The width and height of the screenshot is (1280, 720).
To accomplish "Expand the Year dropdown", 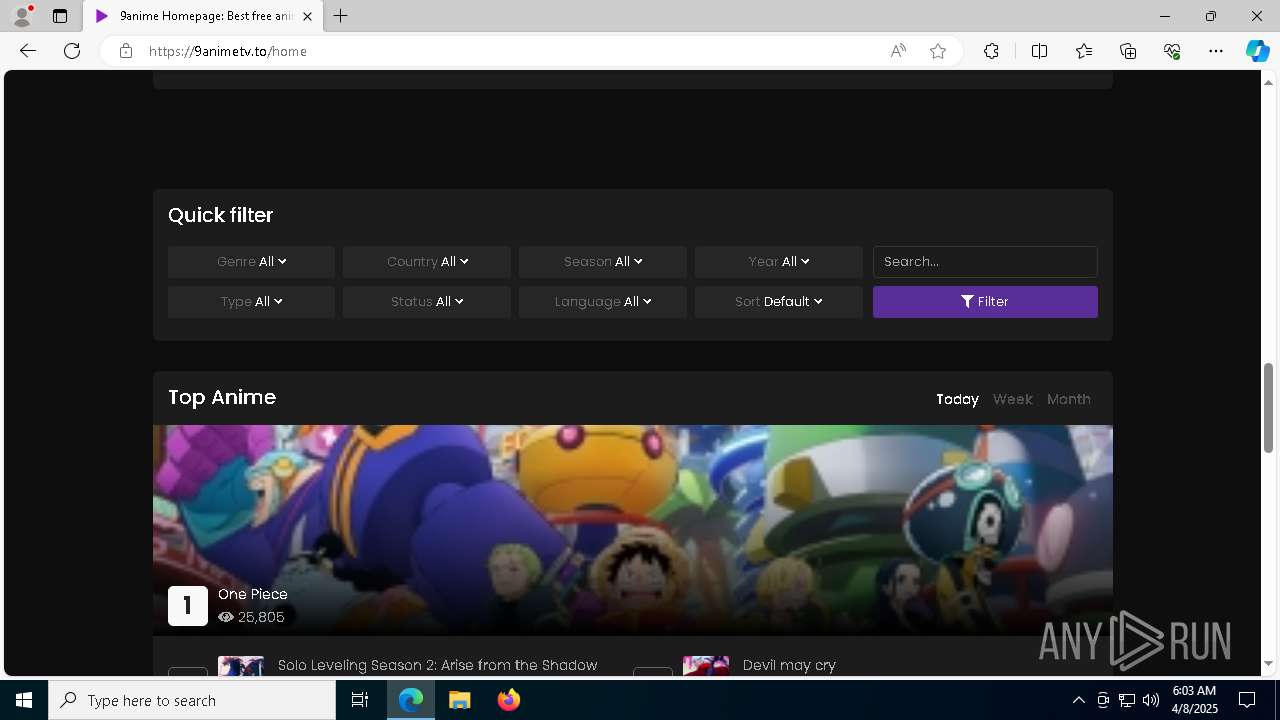I will 779,262.
